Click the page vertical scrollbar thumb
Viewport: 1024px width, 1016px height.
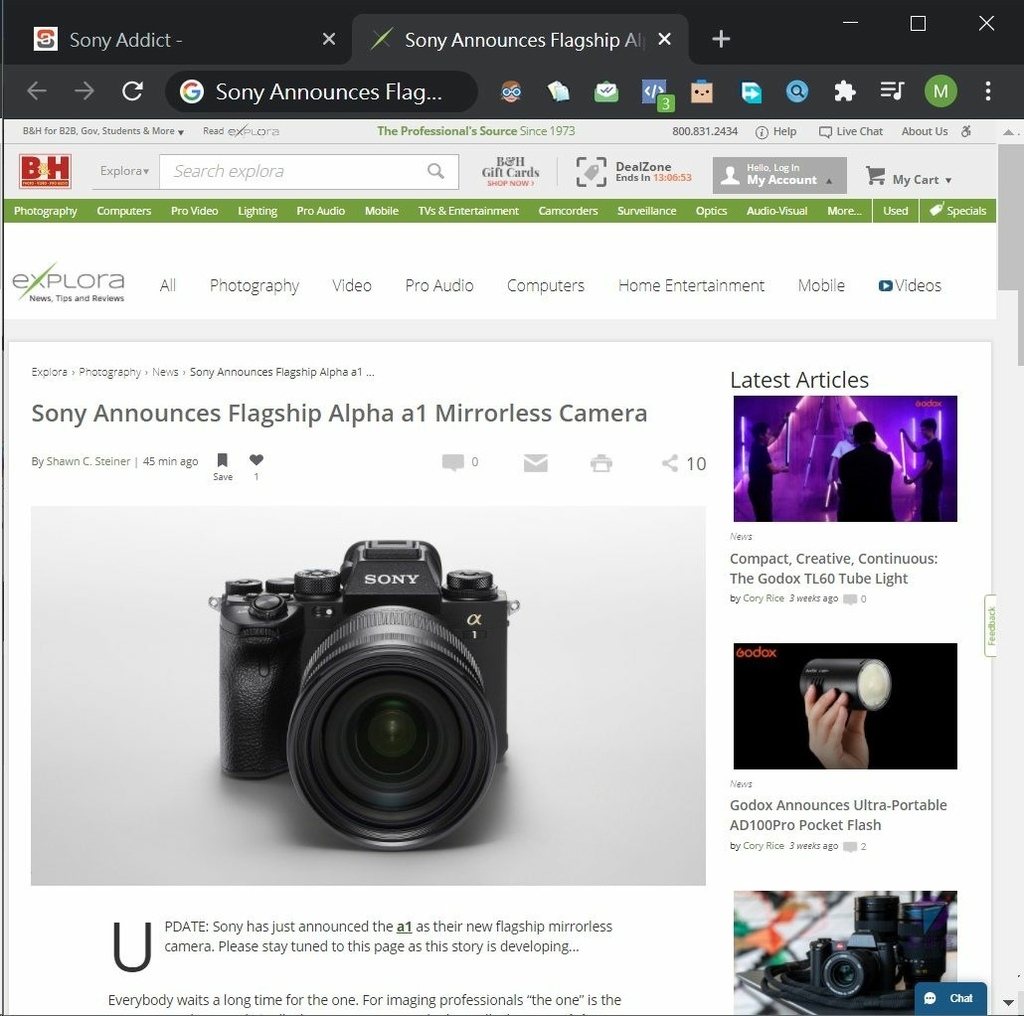point(1009,217)
